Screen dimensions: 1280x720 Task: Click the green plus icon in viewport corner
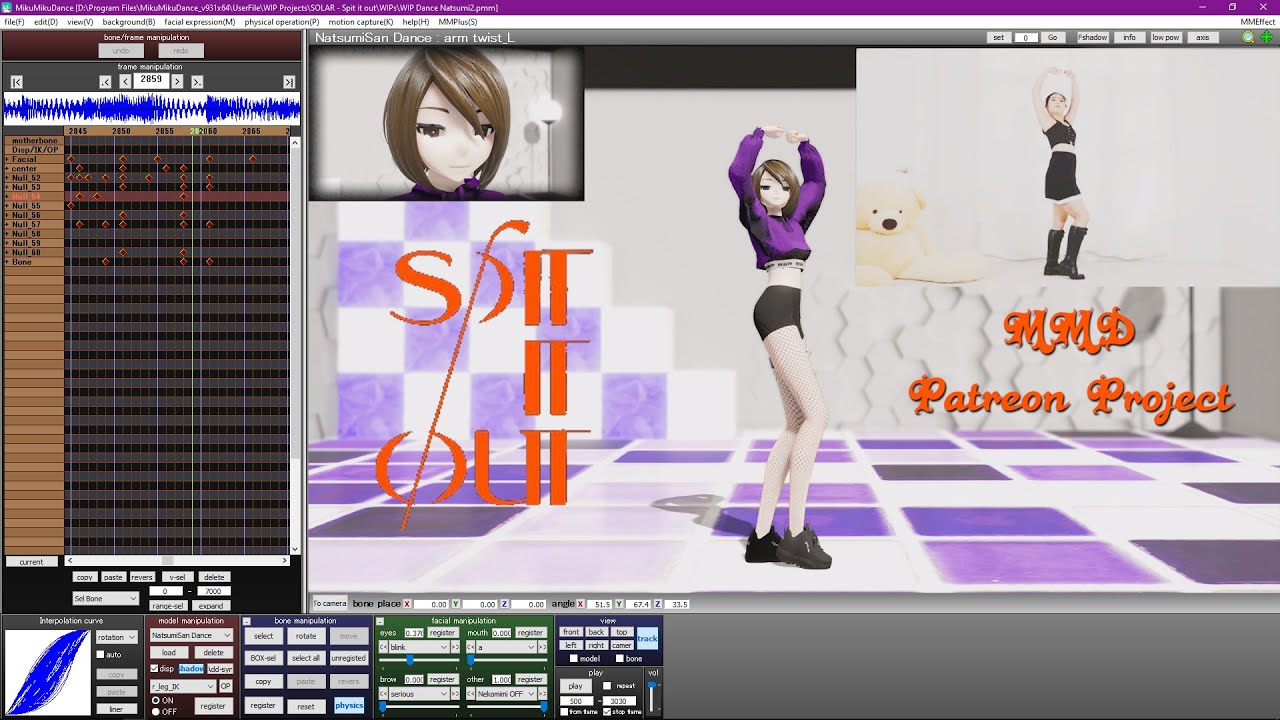(1266, 37)
